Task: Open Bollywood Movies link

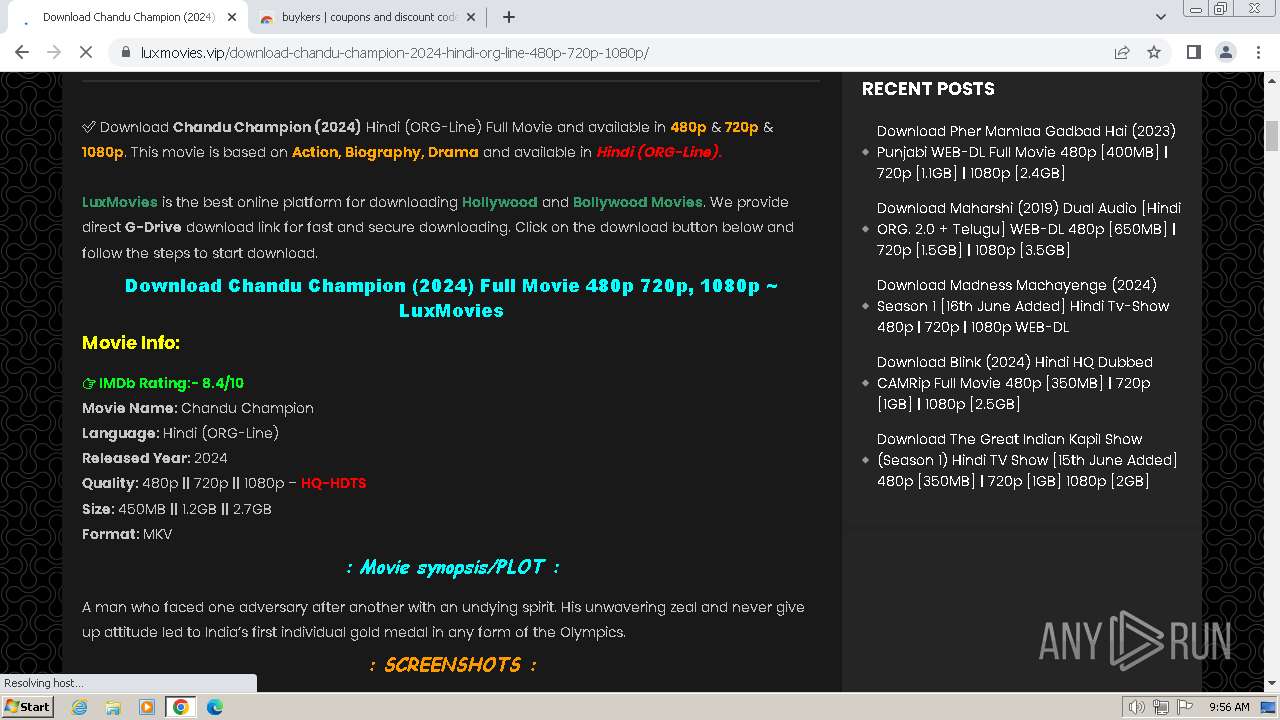Action: point(638,202)
